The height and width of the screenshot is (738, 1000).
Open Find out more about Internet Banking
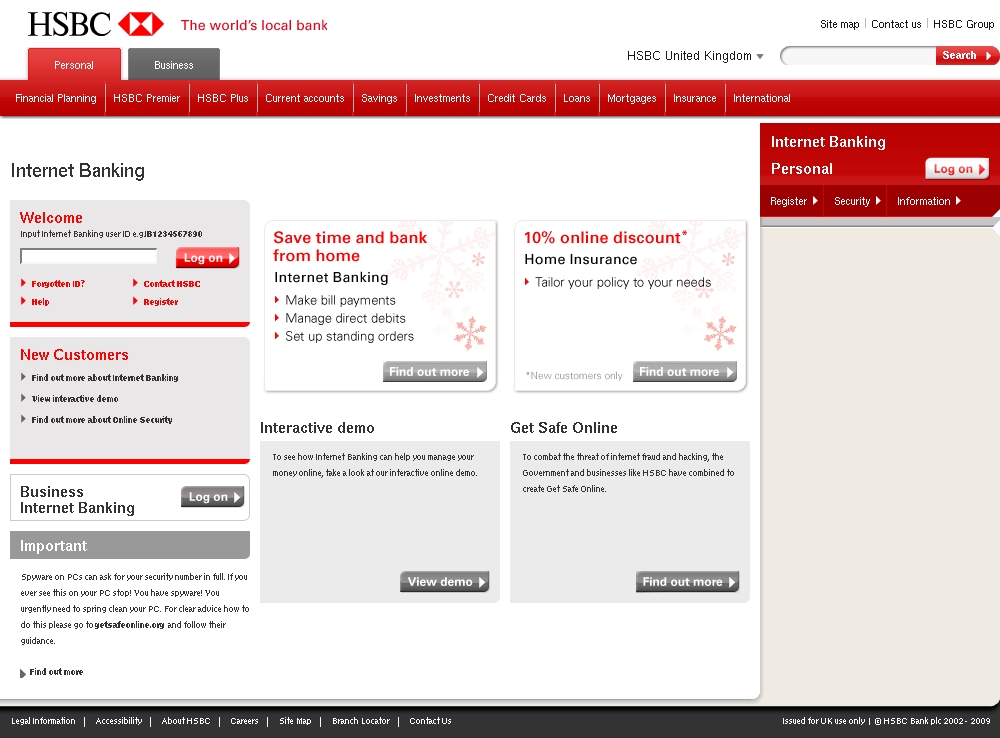(x=105, y=378)
